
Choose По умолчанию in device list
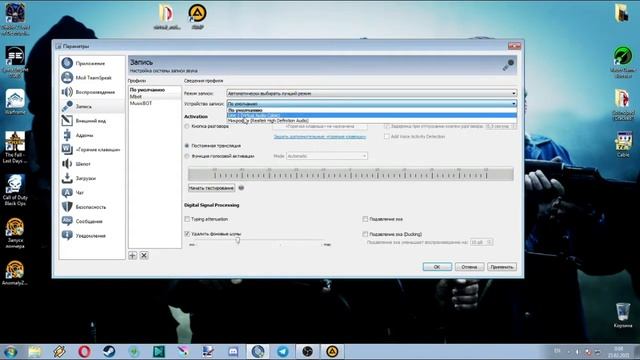[372, 110]
